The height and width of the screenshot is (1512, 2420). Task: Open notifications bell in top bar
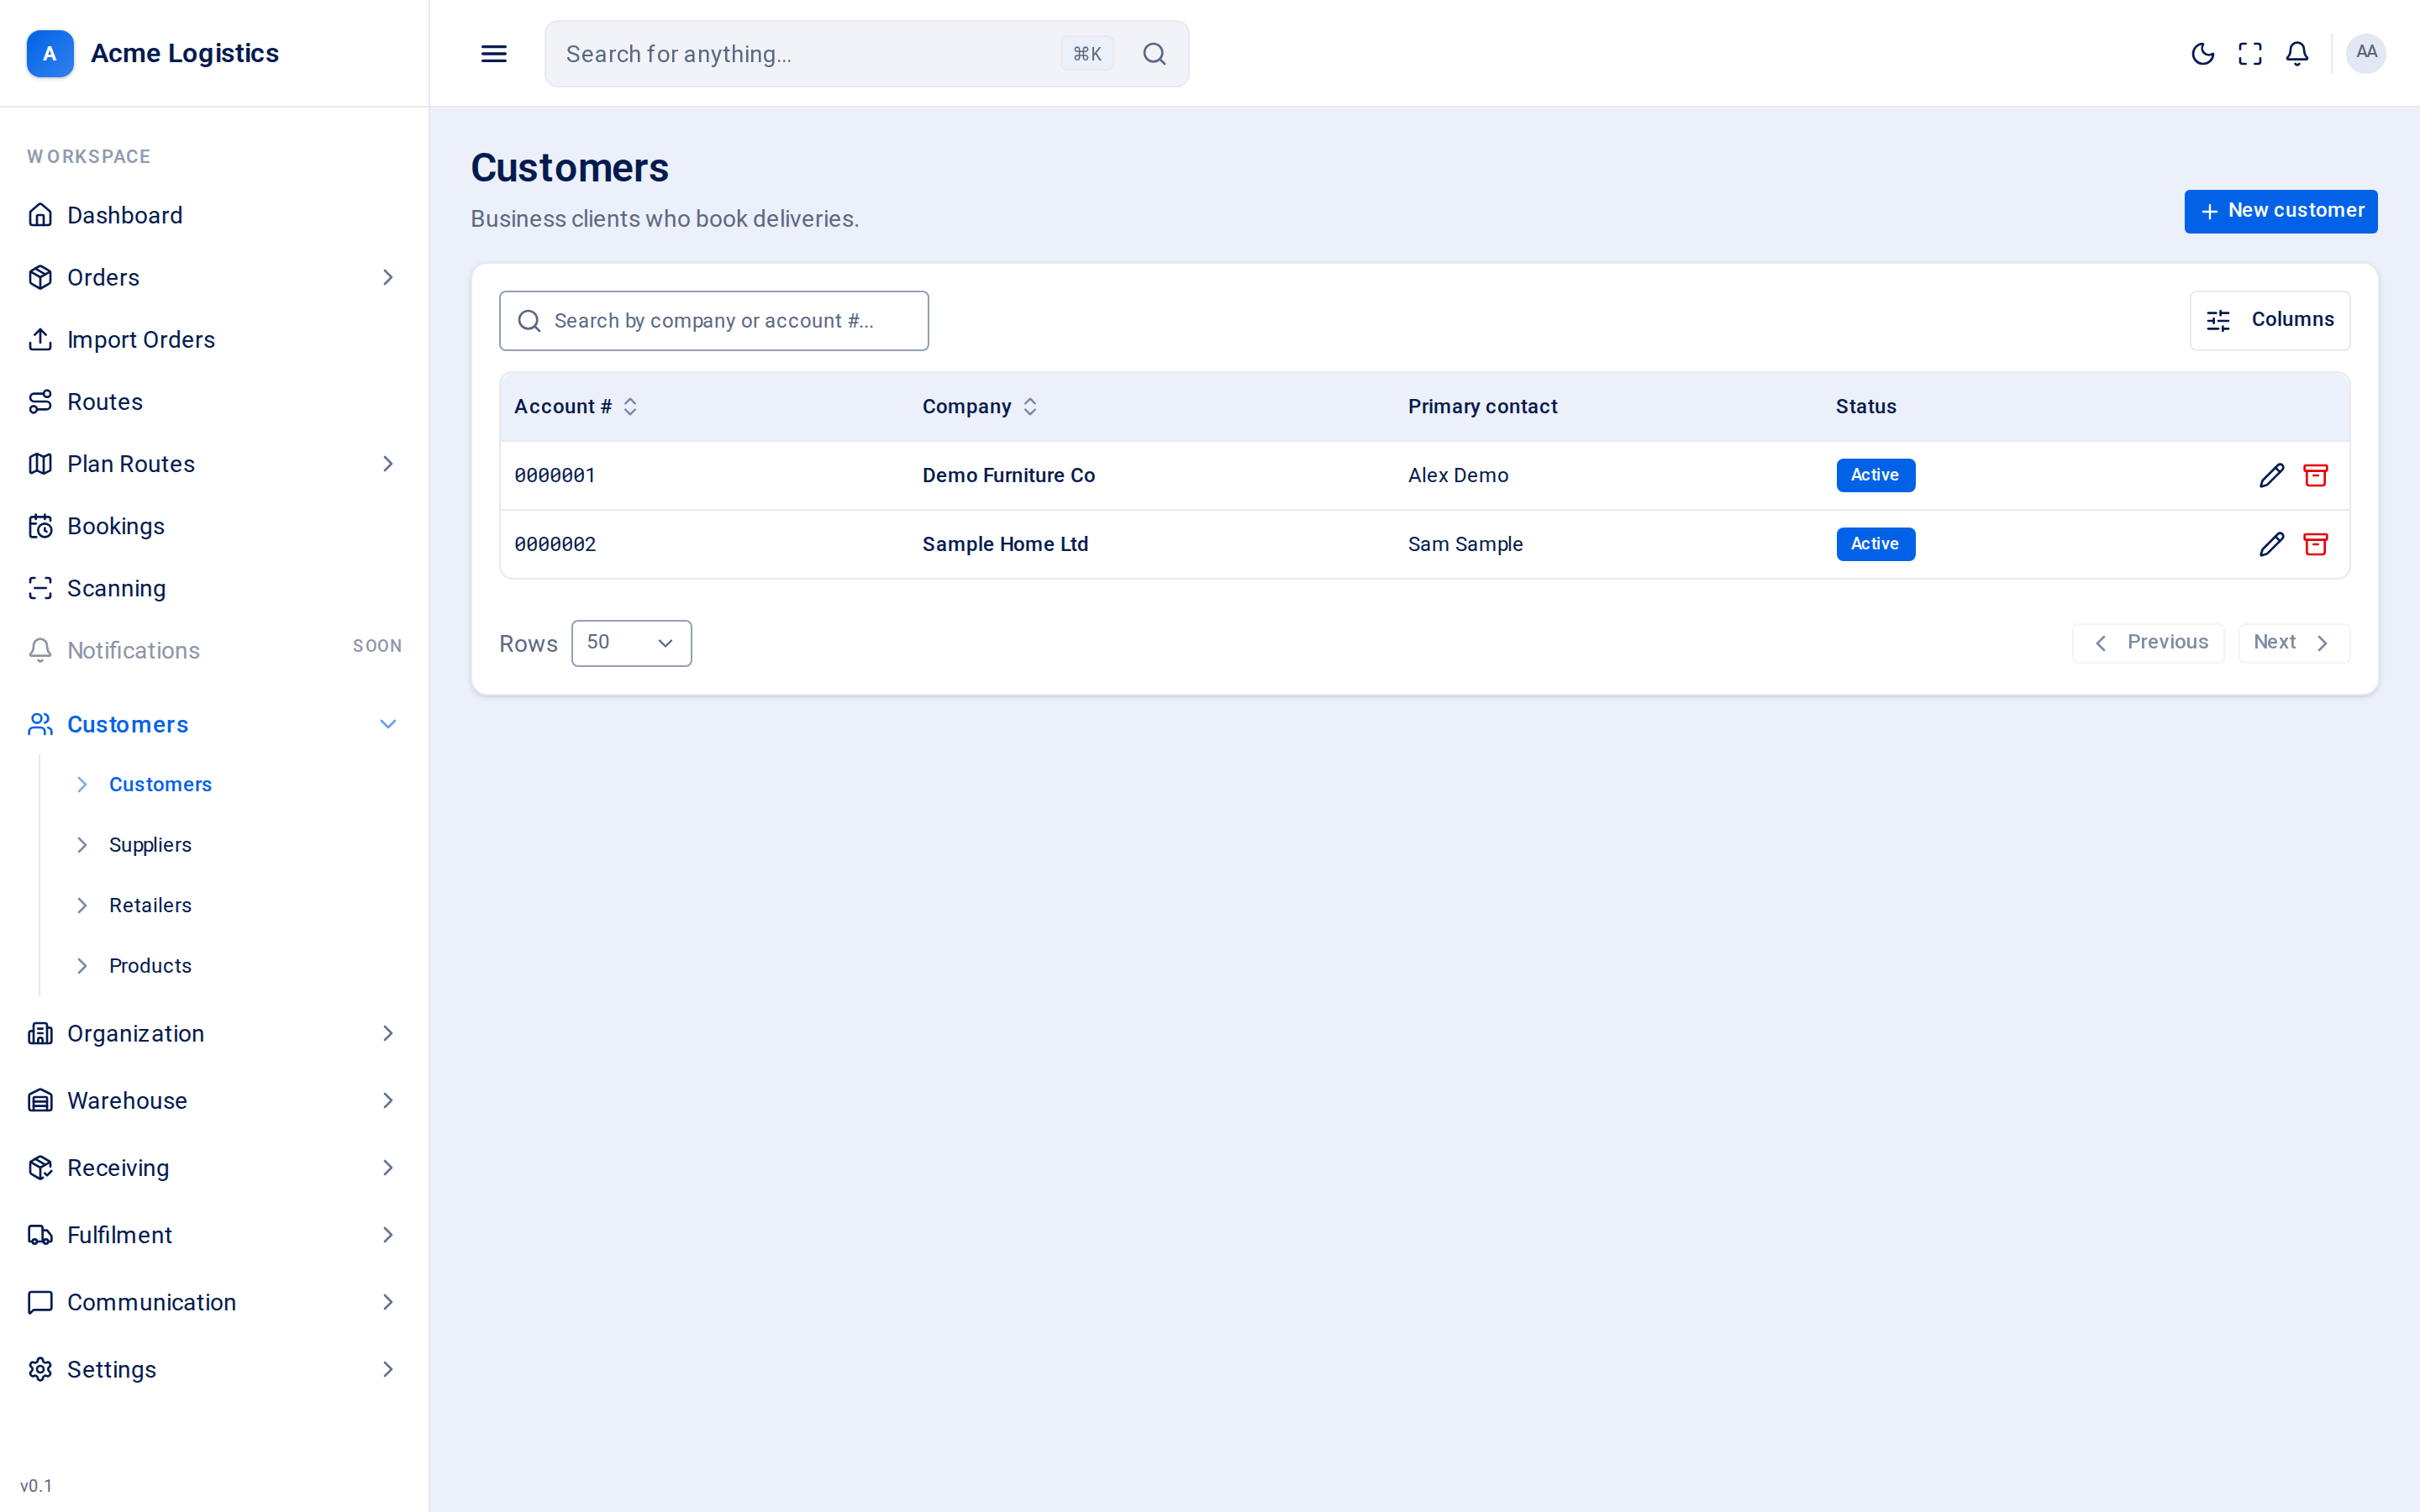tap(2297, 54)
